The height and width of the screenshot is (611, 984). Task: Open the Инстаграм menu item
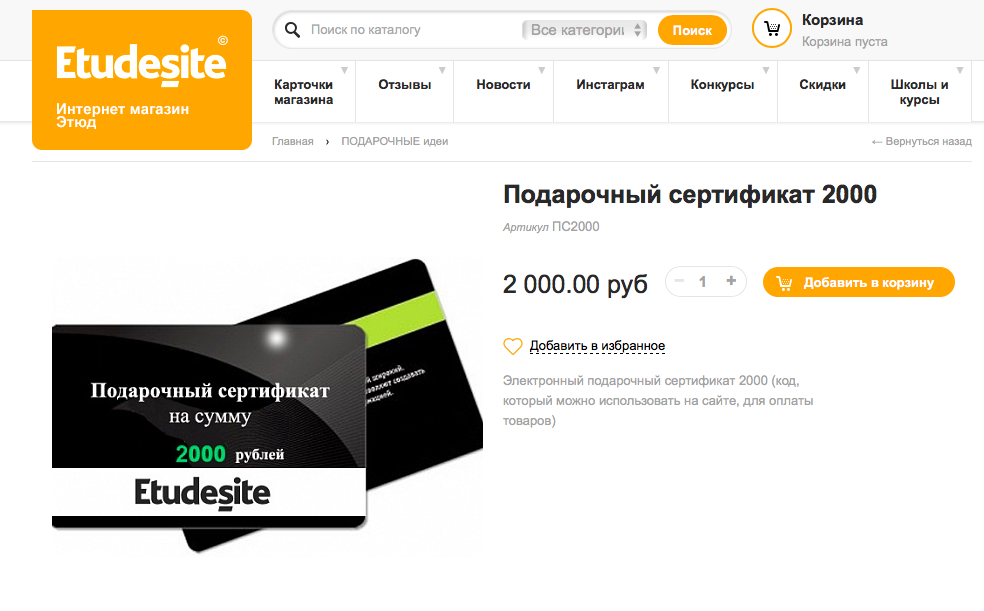(x=610, y=85)
